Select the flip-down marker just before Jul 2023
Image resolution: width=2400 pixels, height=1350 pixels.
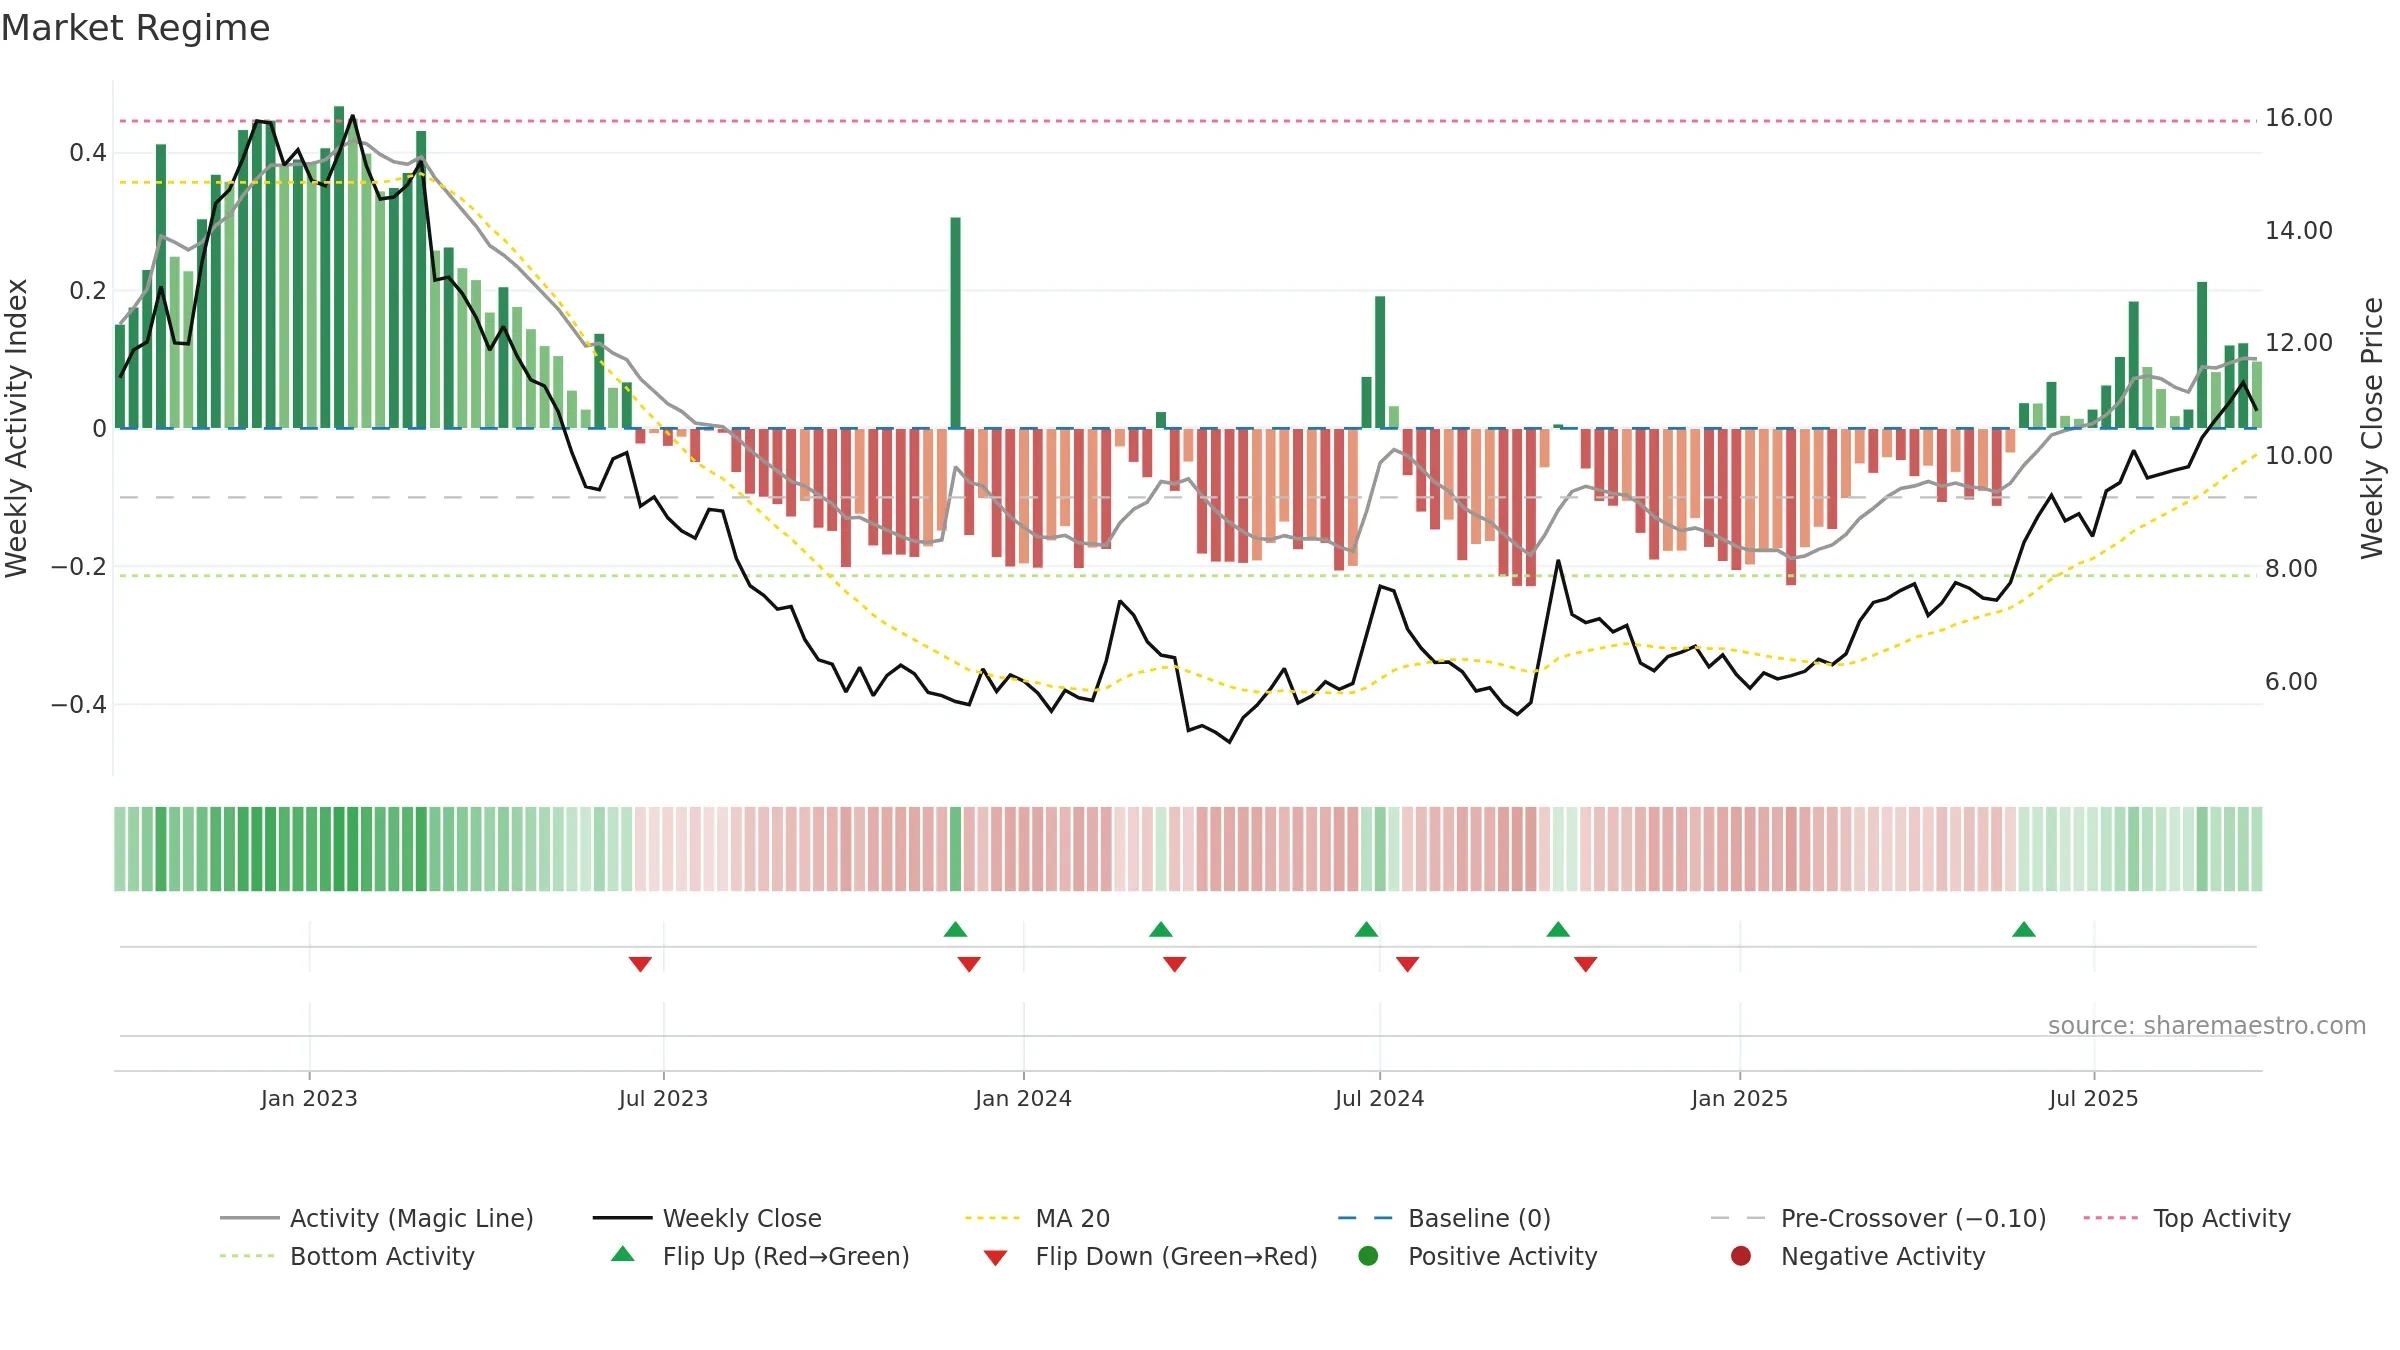[x=640, y=964]
